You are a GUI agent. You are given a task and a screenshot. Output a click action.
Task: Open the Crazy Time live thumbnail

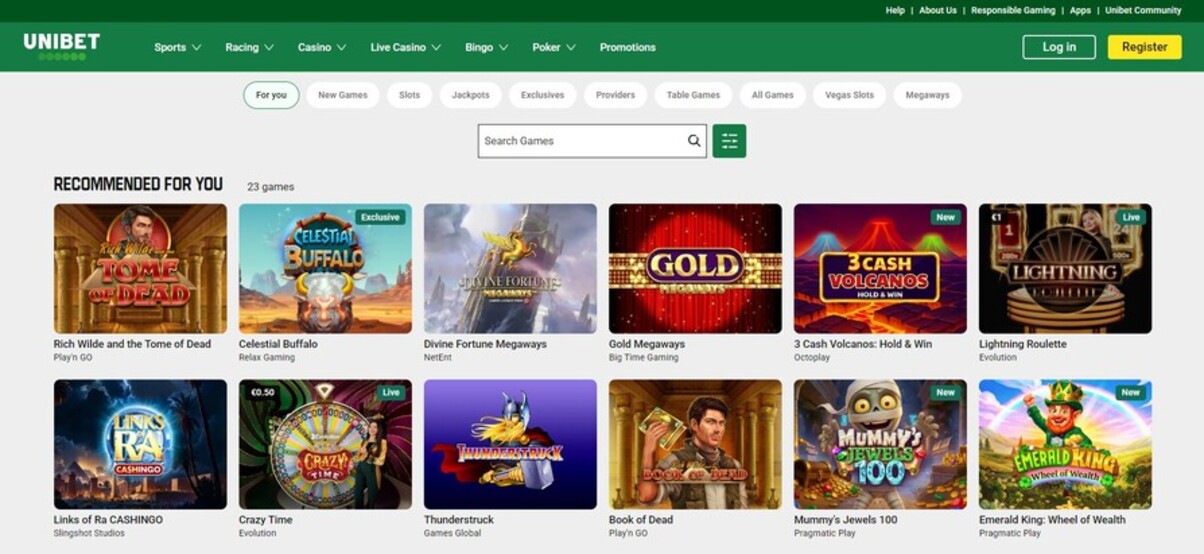tap(325, 444)
